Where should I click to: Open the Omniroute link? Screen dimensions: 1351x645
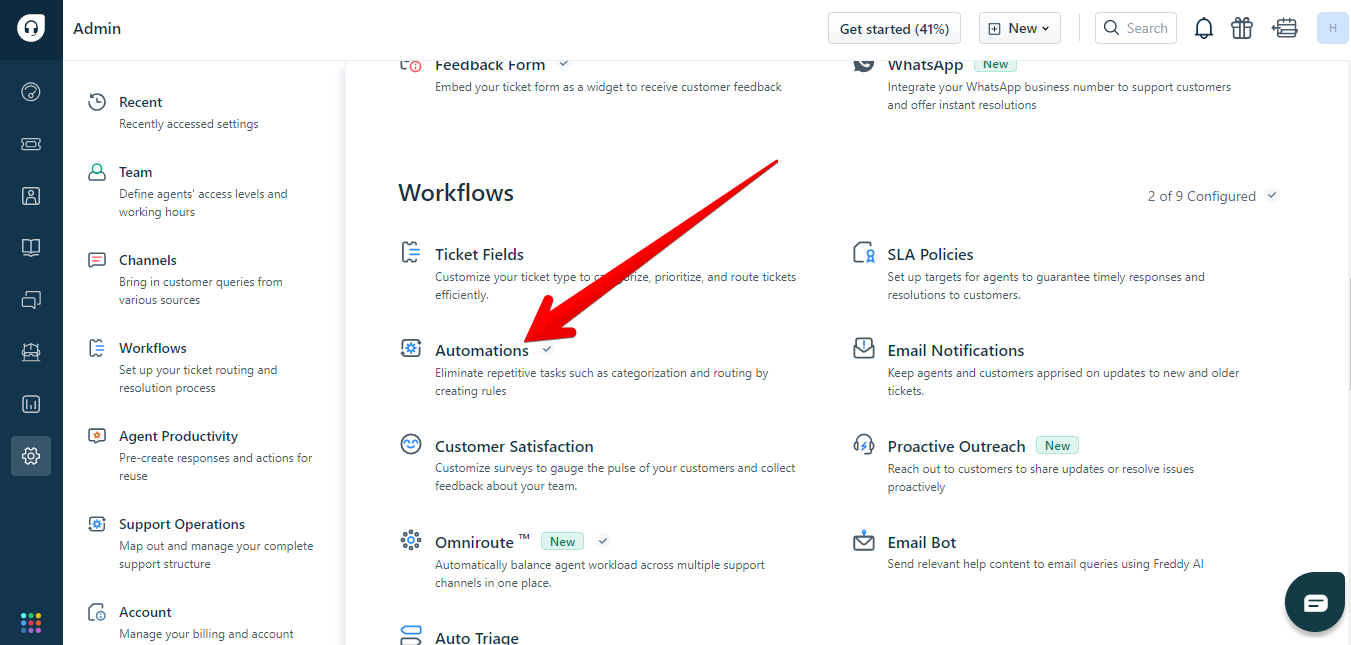click(x=482, y=542)
